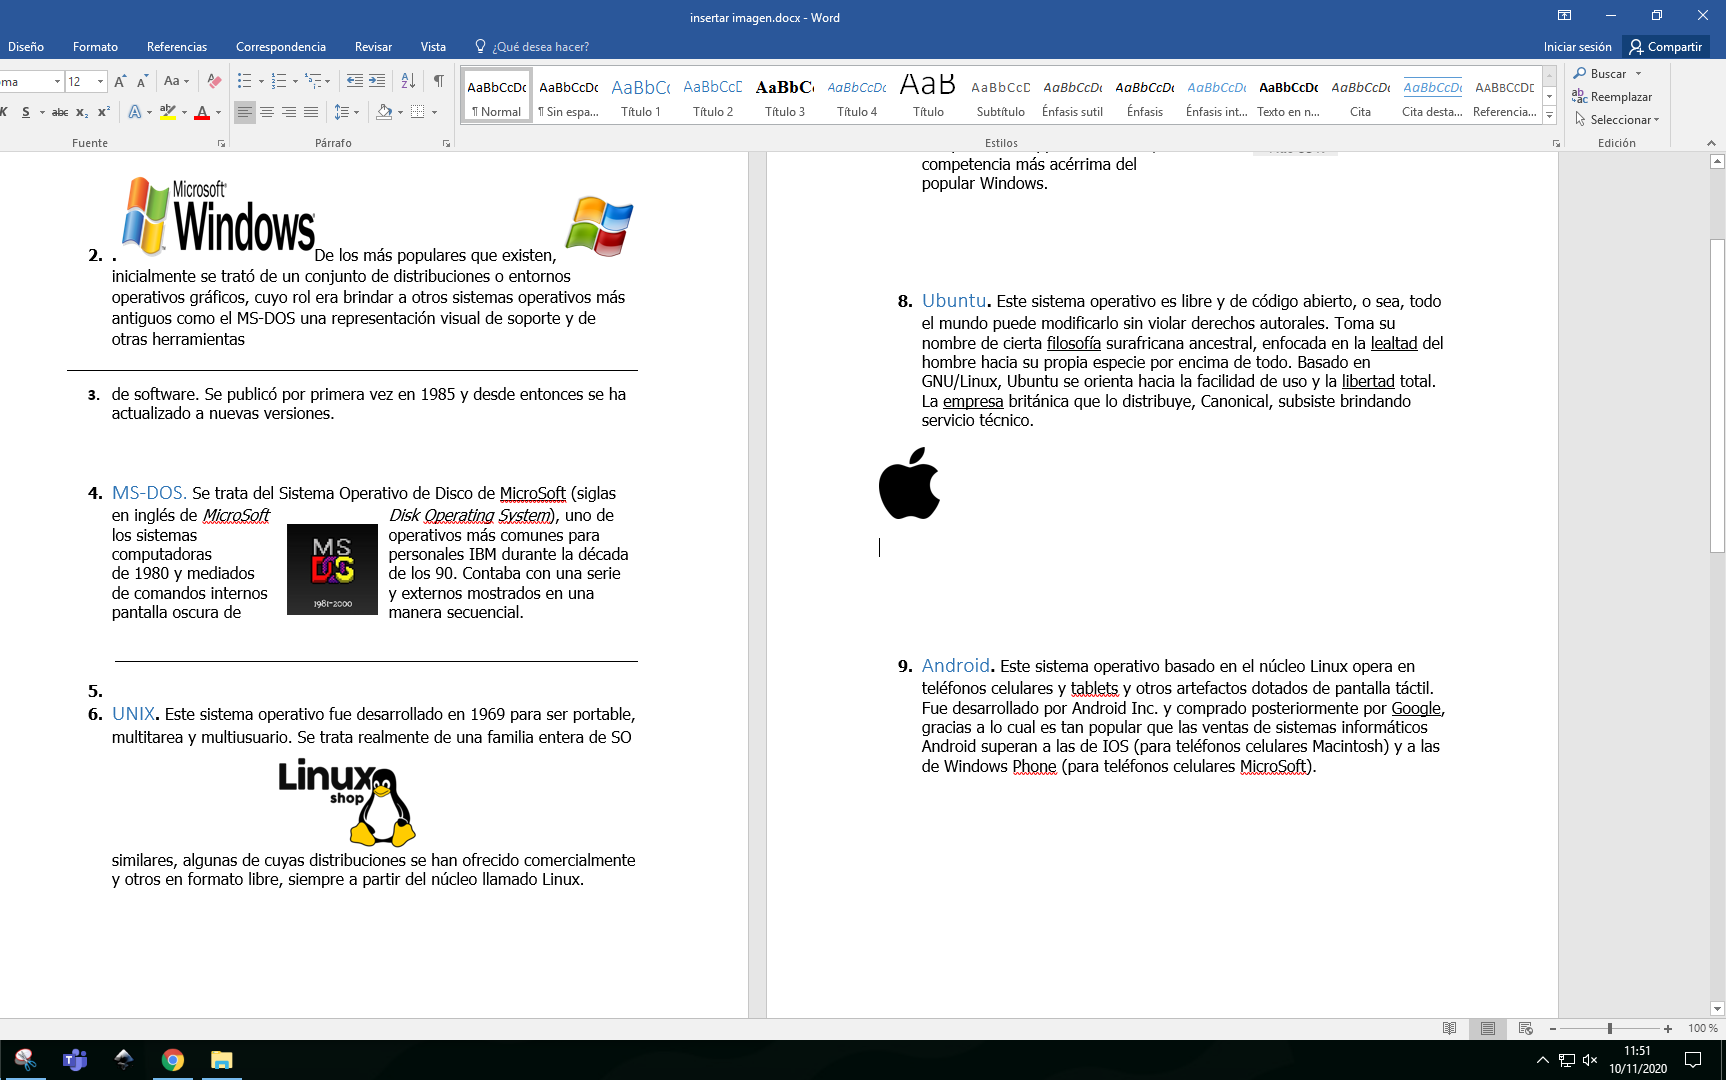The image size is (1726, 1080).
Task: Open the Revisar tab
Action: click(x=373, y=47)
